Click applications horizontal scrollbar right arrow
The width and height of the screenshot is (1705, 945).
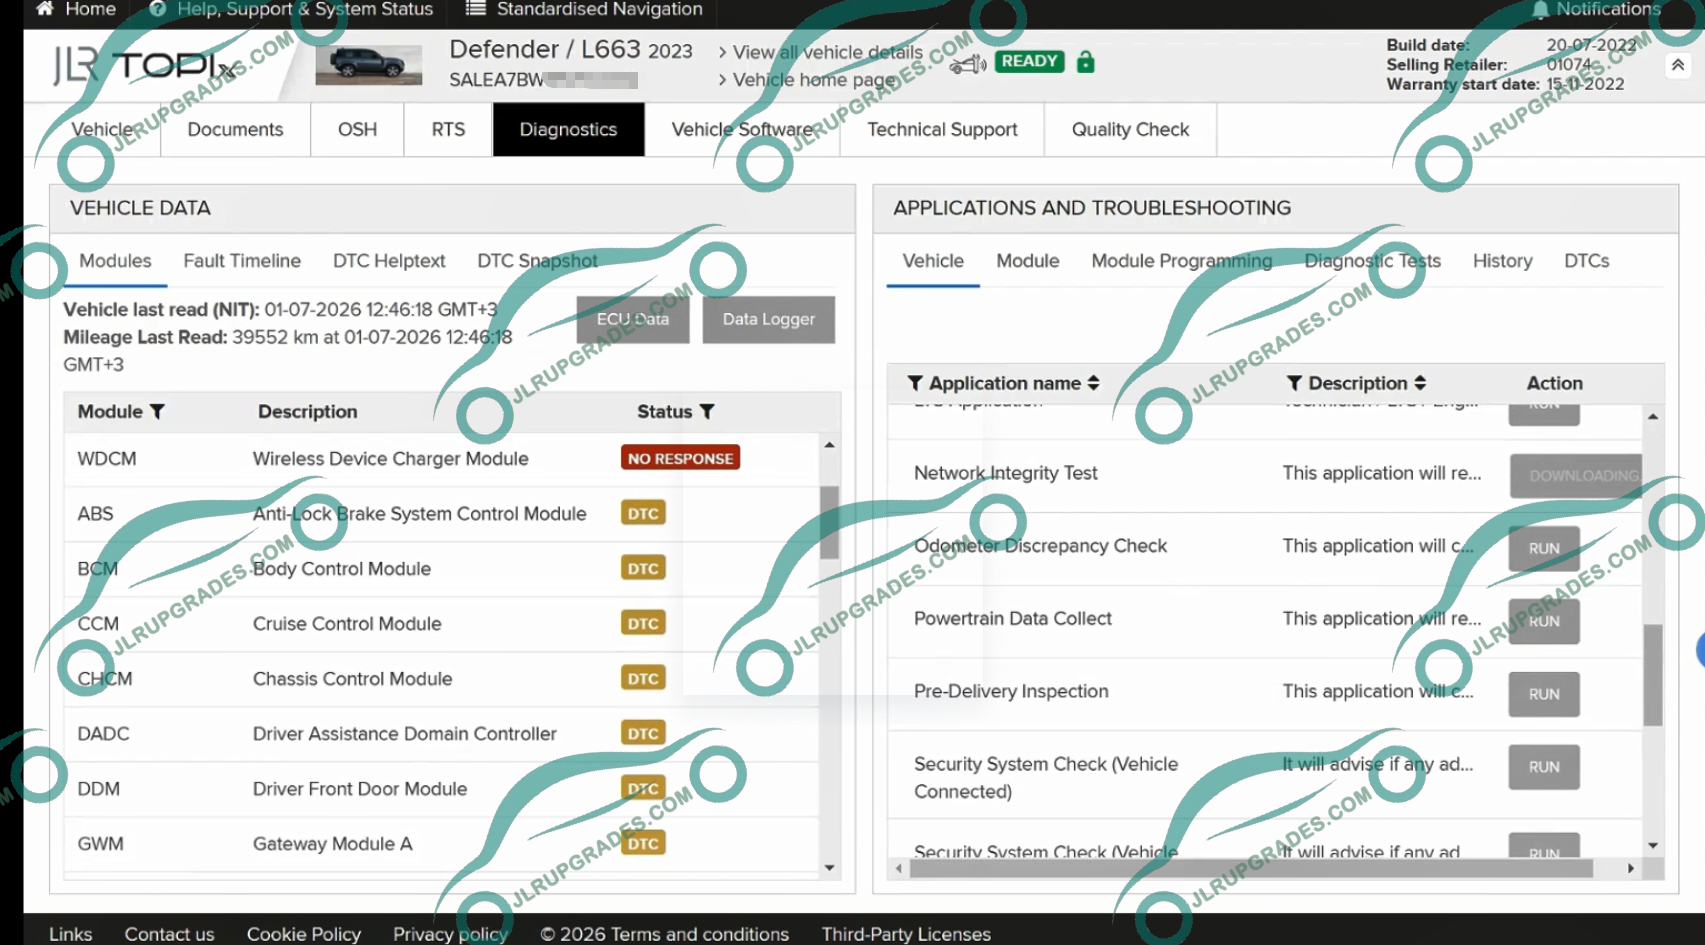click(x=1631, y=868)
